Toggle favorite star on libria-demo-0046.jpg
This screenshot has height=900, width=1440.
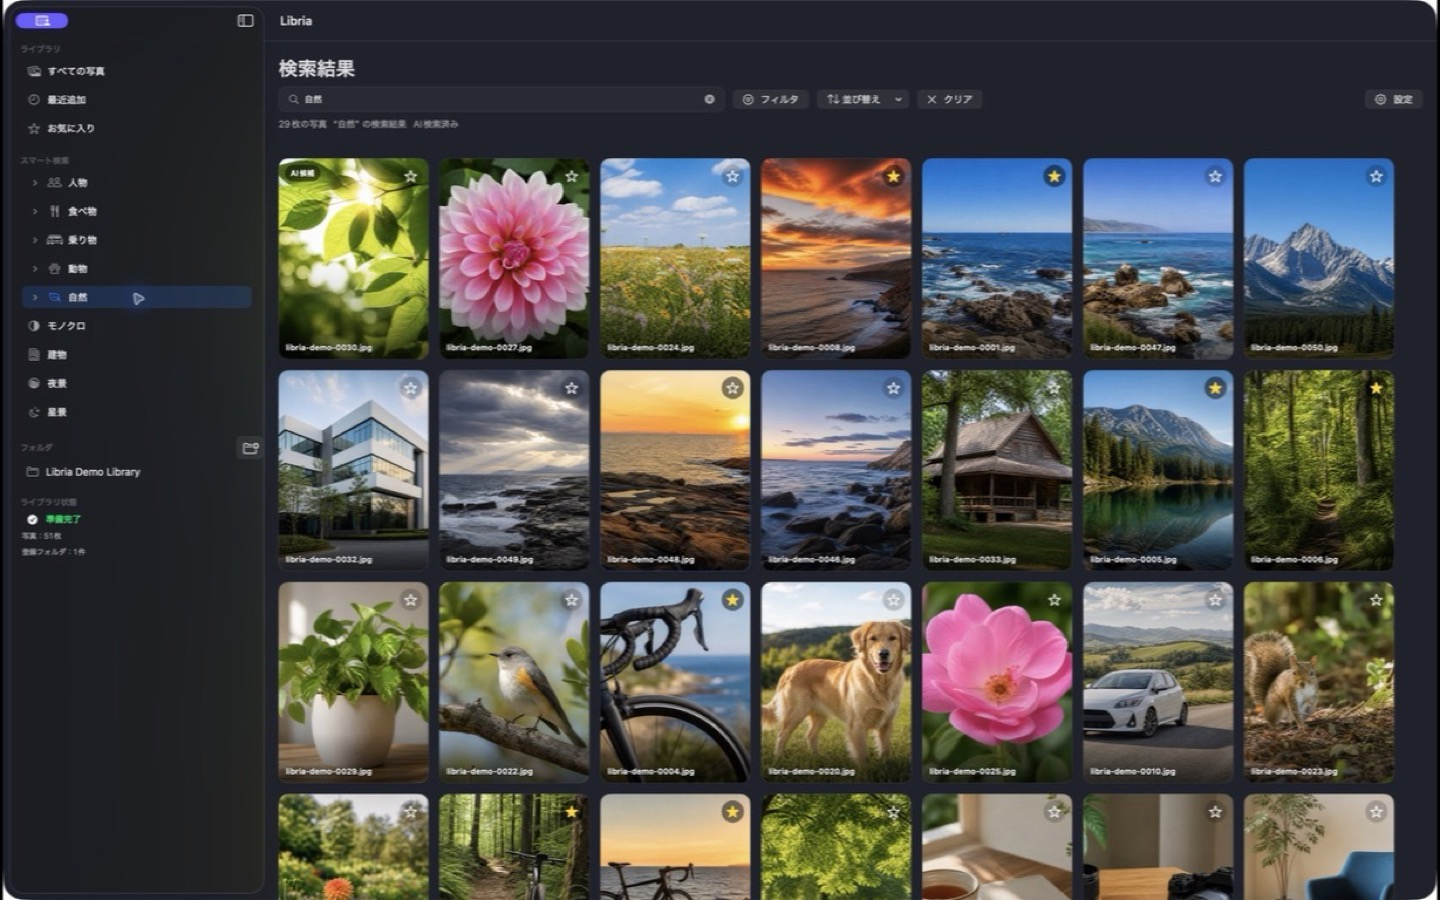[x=894, y=388]
